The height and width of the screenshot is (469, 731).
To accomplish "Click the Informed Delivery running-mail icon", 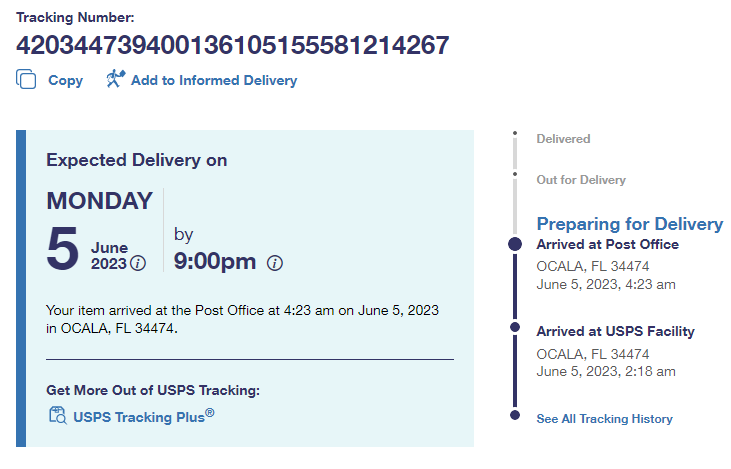I will [115, 79].
